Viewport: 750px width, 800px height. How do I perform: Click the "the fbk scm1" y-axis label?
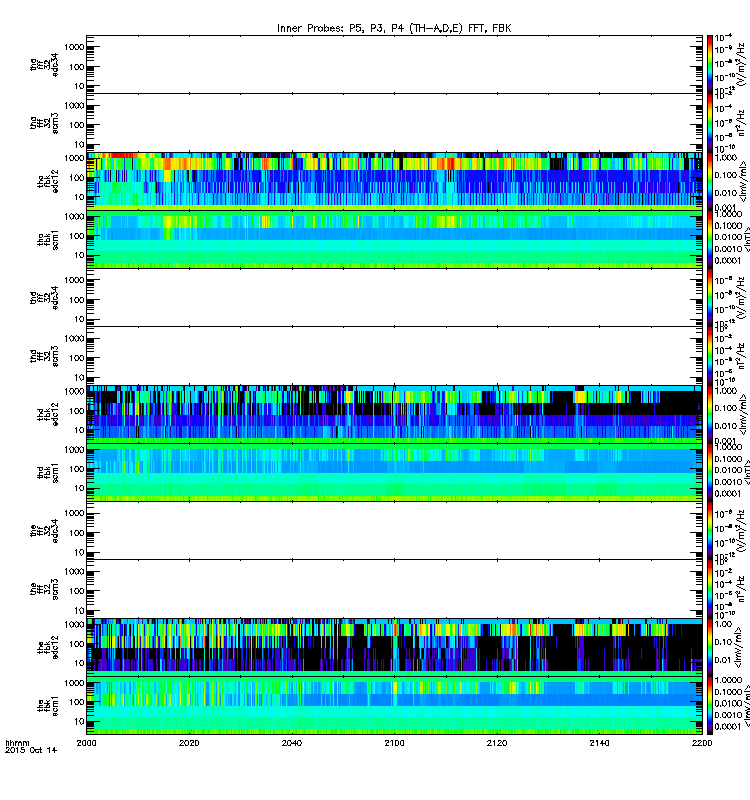(x=48, y=706)
